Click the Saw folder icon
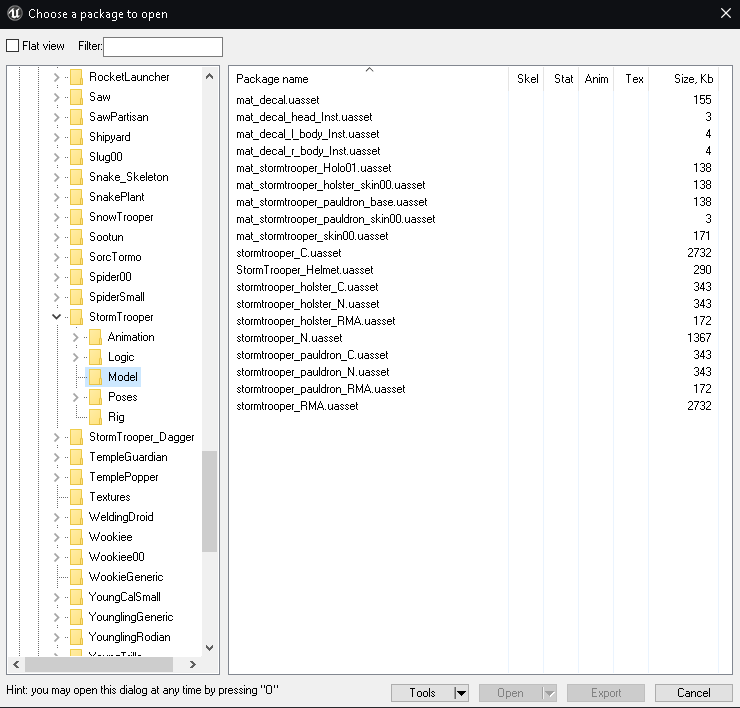Image resolution: width=740 pixels, height=708 pixels. pos(76,97)
